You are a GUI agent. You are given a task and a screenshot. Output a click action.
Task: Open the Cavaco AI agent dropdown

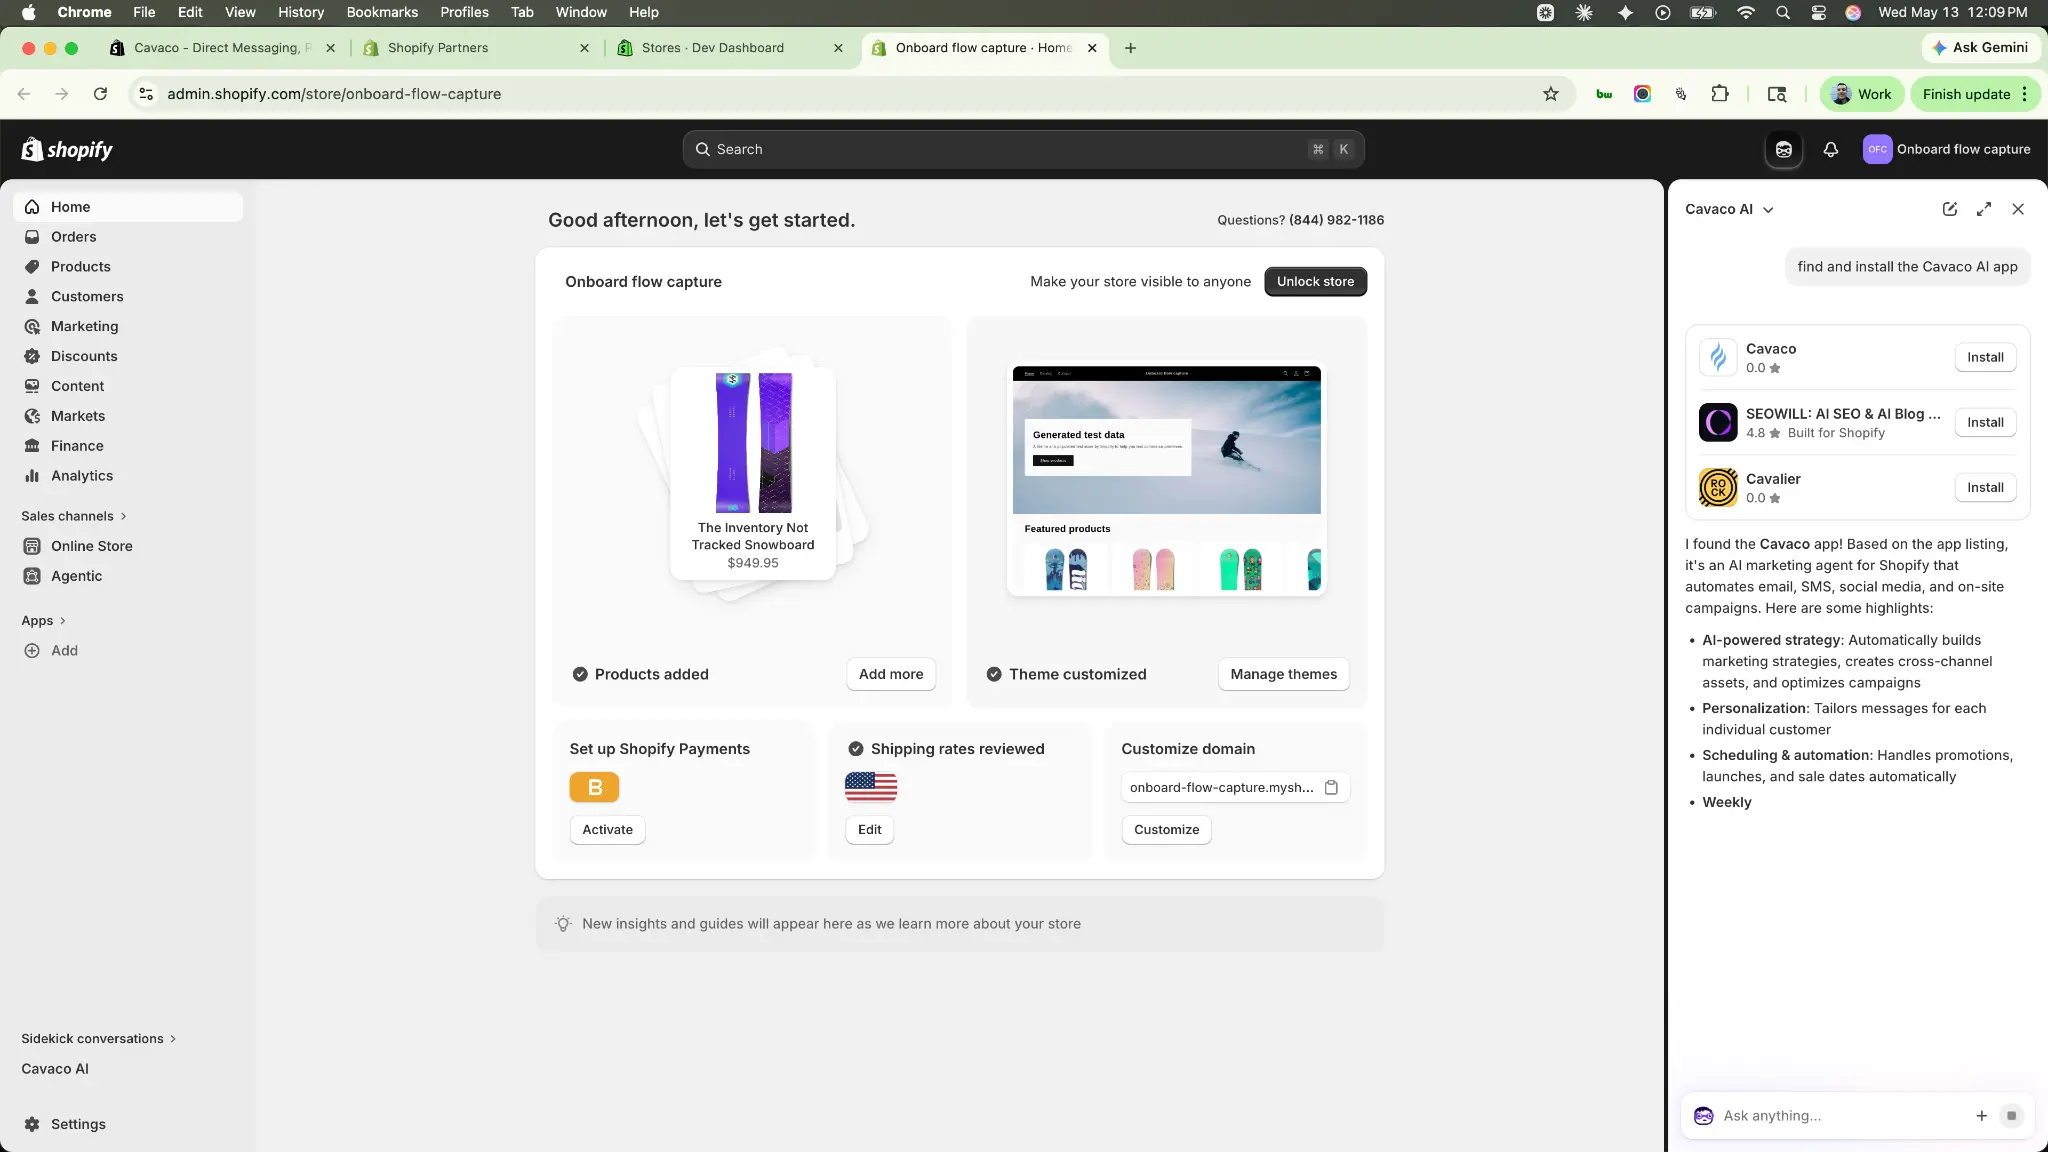pyautogui.click(x=1729, y=209)
